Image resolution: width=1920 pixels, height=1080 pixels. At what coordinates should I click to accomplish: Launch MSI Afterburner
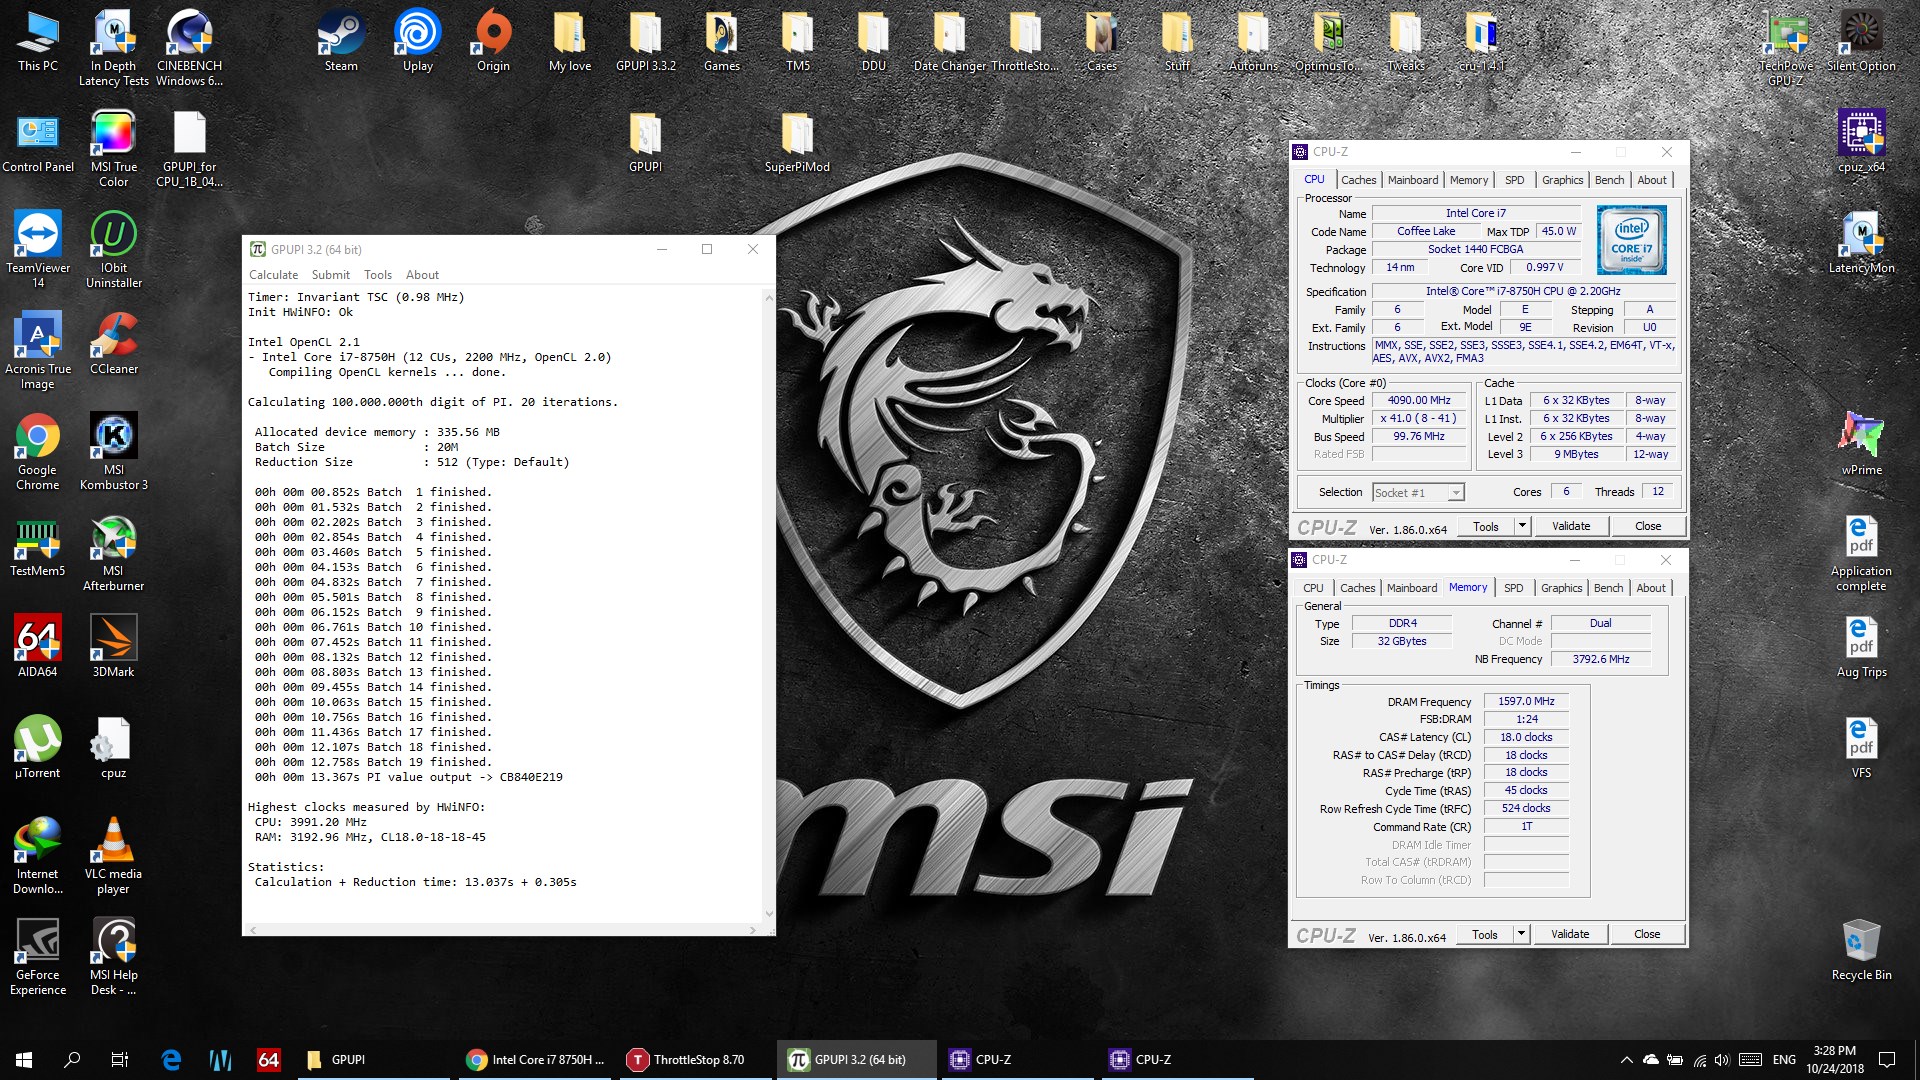(114, 552)
